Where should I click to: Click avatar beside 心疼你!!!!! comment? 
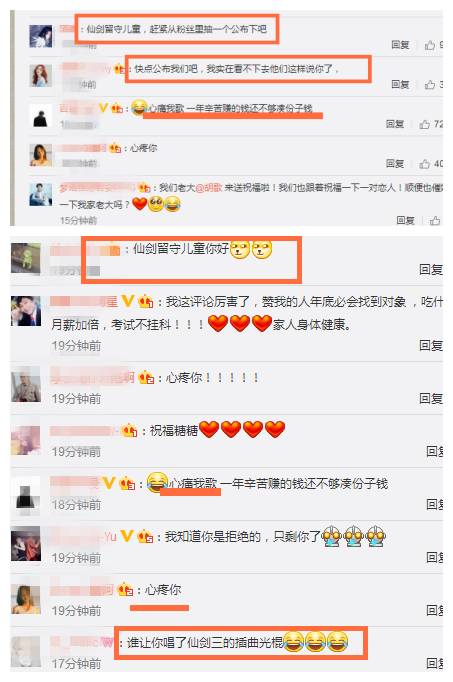point(26,385)
